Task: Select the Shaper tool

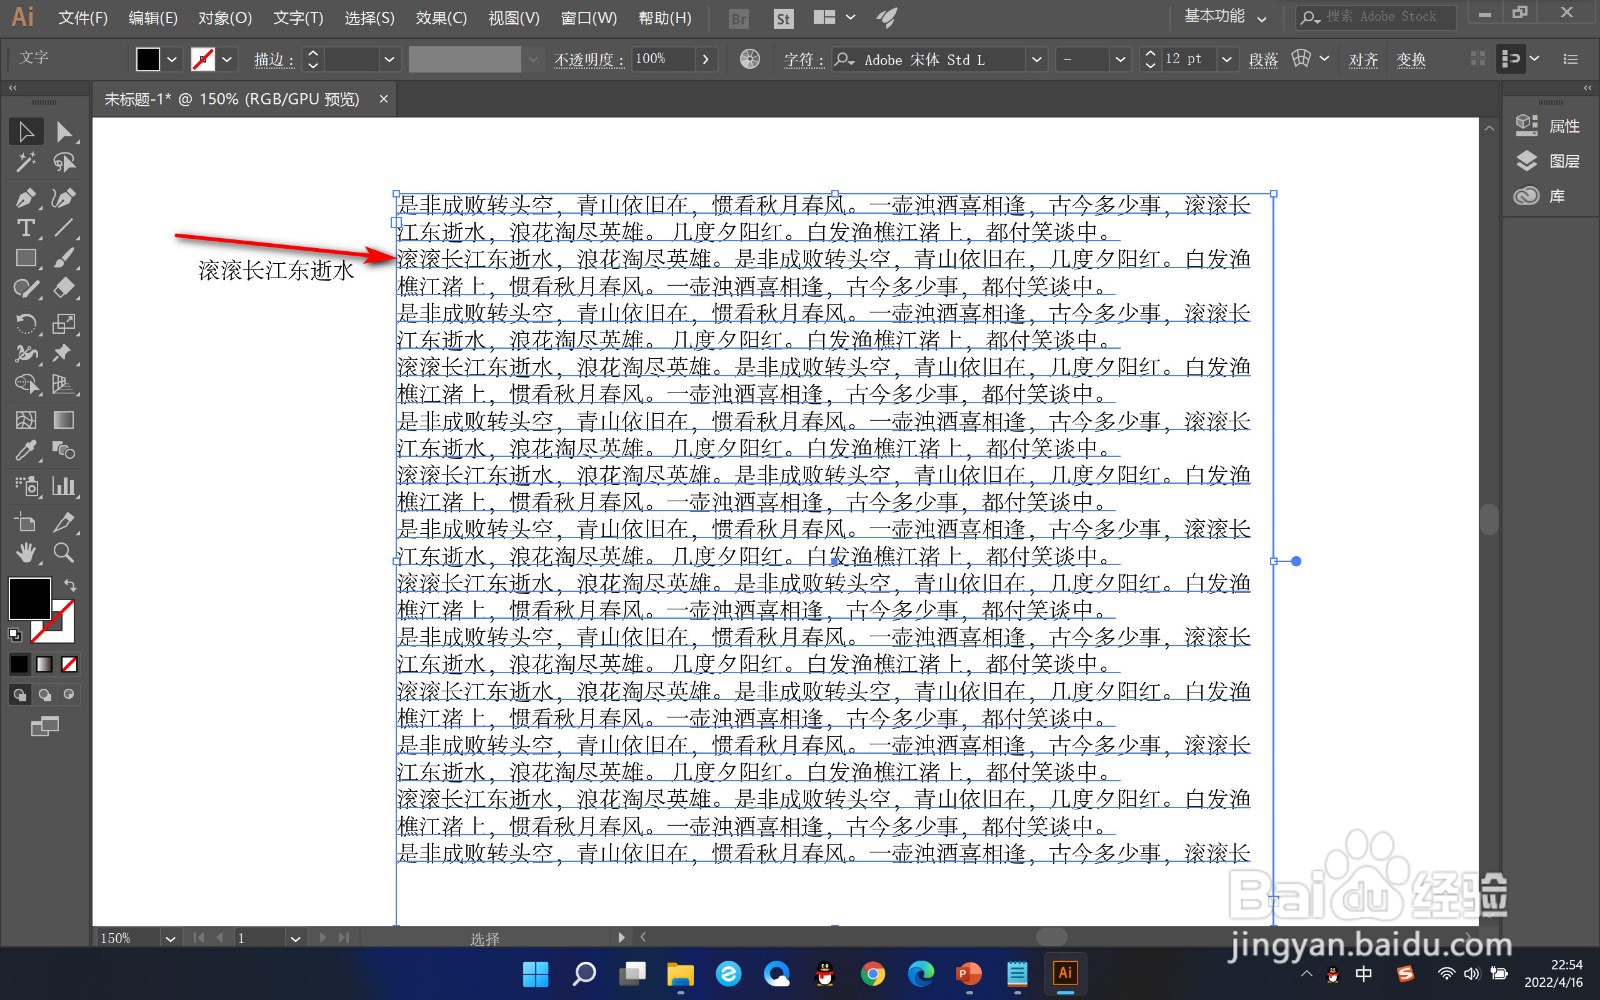Action: coord(26,289)
